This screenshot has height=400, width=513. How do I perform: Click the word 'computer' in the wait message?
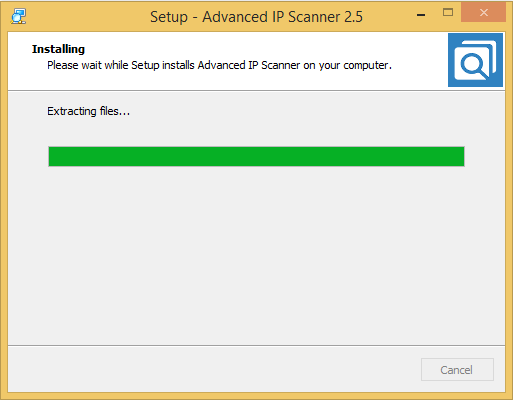[366, 66]
